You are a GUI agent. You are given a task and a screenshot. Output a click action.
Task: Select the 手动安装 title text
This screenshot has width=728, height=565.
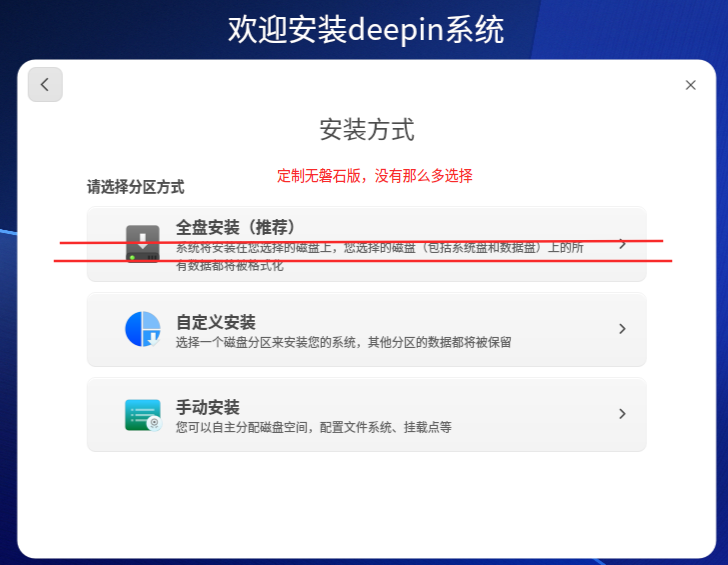208,407
